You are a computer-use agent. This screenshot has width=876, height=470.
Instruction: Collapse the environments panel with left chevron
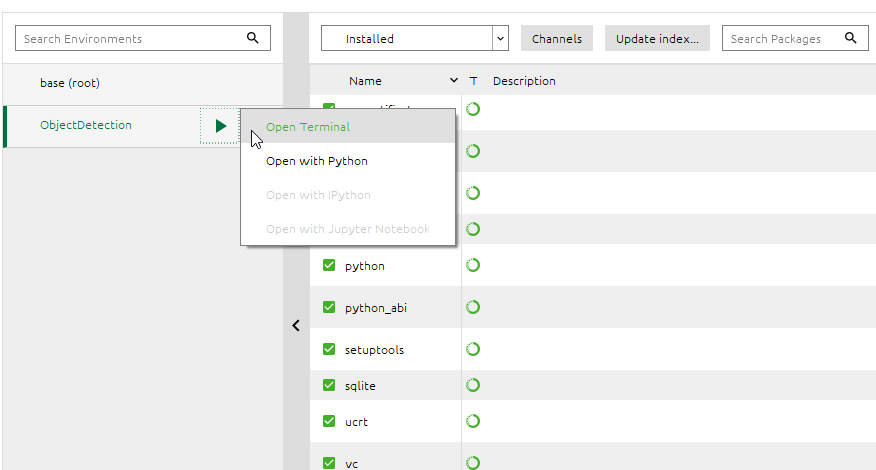(x=296, y=326)
